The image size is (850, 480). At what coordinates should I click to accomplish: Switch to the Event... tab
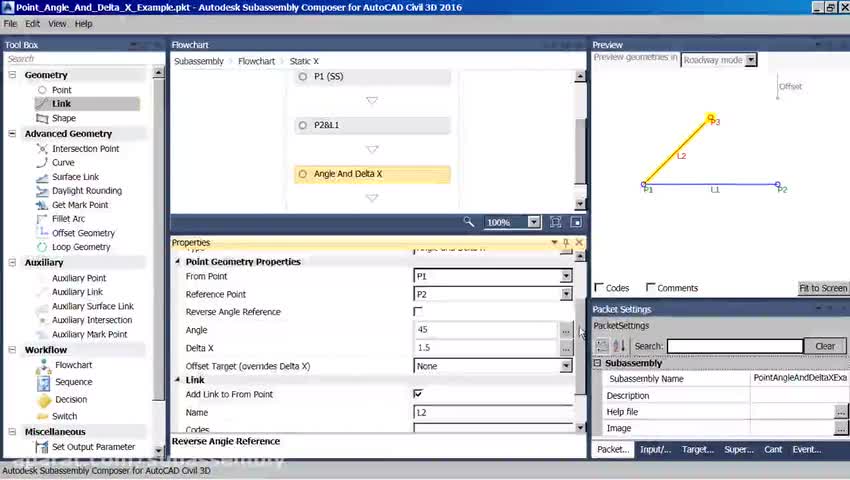(807, 450)
